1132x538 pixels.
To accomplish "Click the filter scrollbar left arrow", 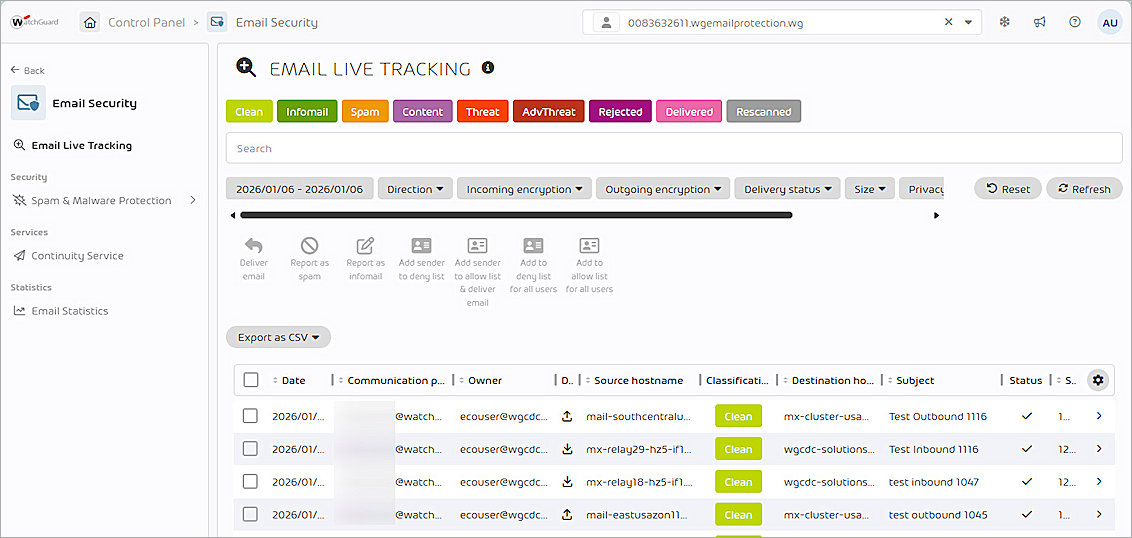I will click(232, 215).
